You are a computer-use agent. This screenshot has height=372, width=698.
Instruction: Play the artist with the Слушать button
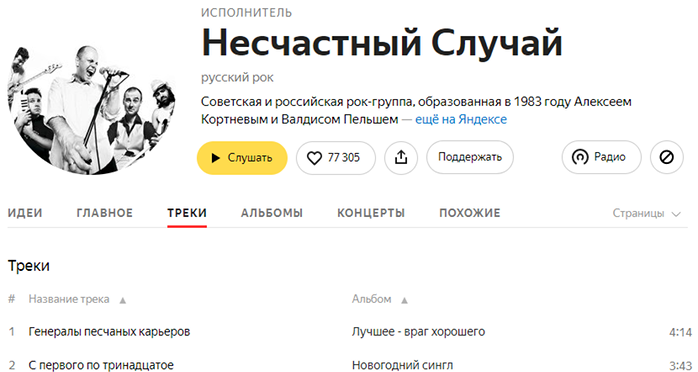(x=242, y=158)
